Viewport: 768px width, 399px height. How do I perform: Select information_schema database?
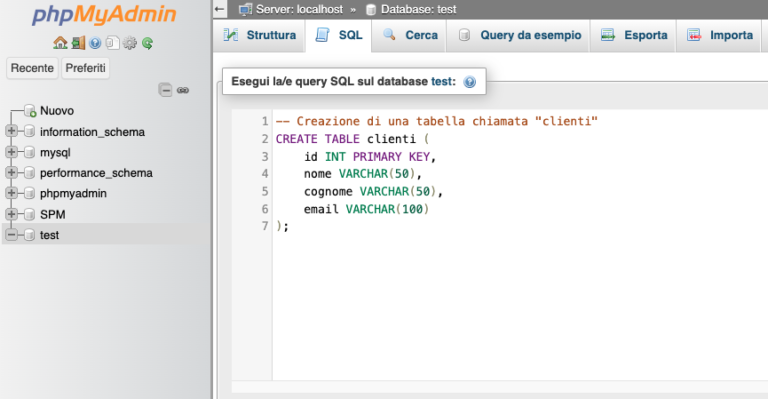click(92, 132)
